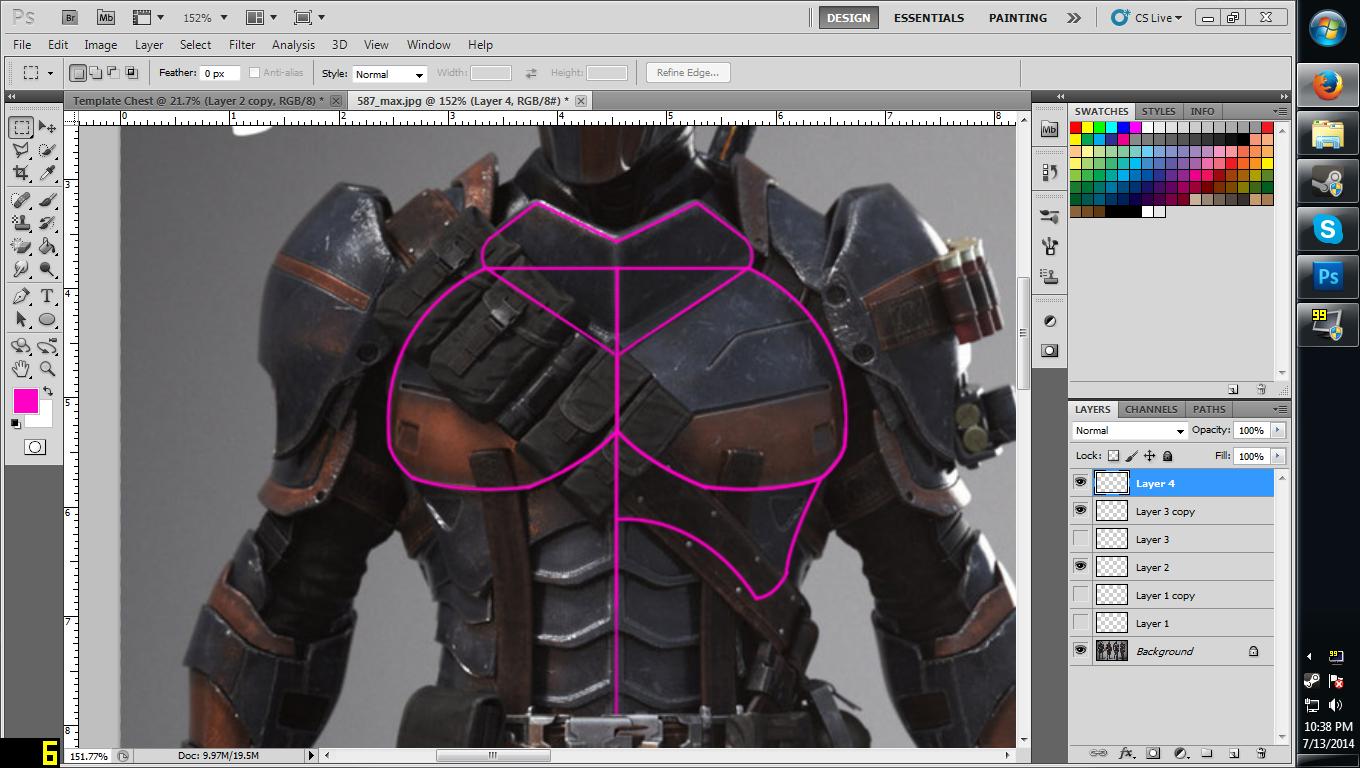Link layers using chain icon
This screenshot has height=768, width=1360.
1098,753
